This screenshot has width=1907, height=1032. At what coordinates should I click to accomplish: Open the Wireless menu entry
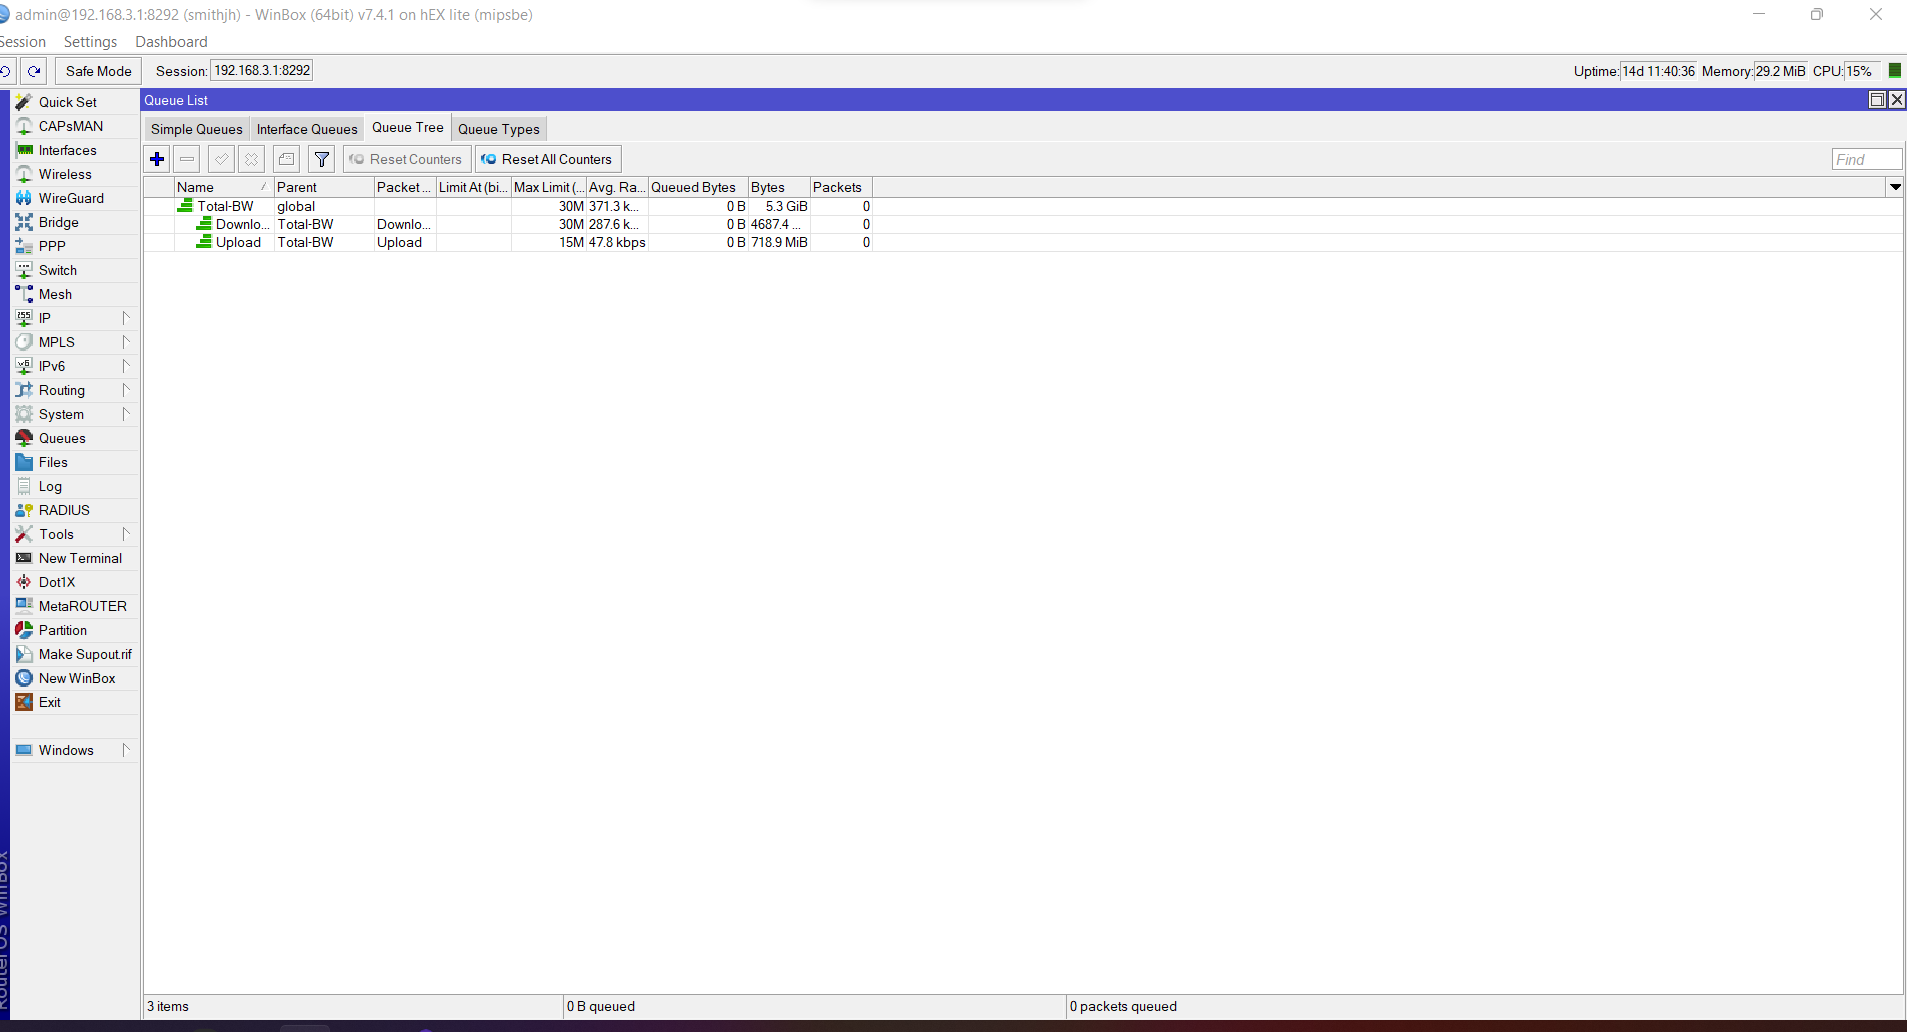tap(75, 174)
